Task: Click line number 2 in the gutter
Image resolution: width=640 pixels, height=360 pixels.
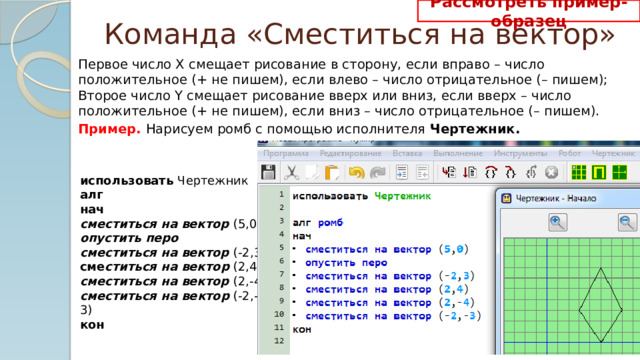Action: coord(281,207)
